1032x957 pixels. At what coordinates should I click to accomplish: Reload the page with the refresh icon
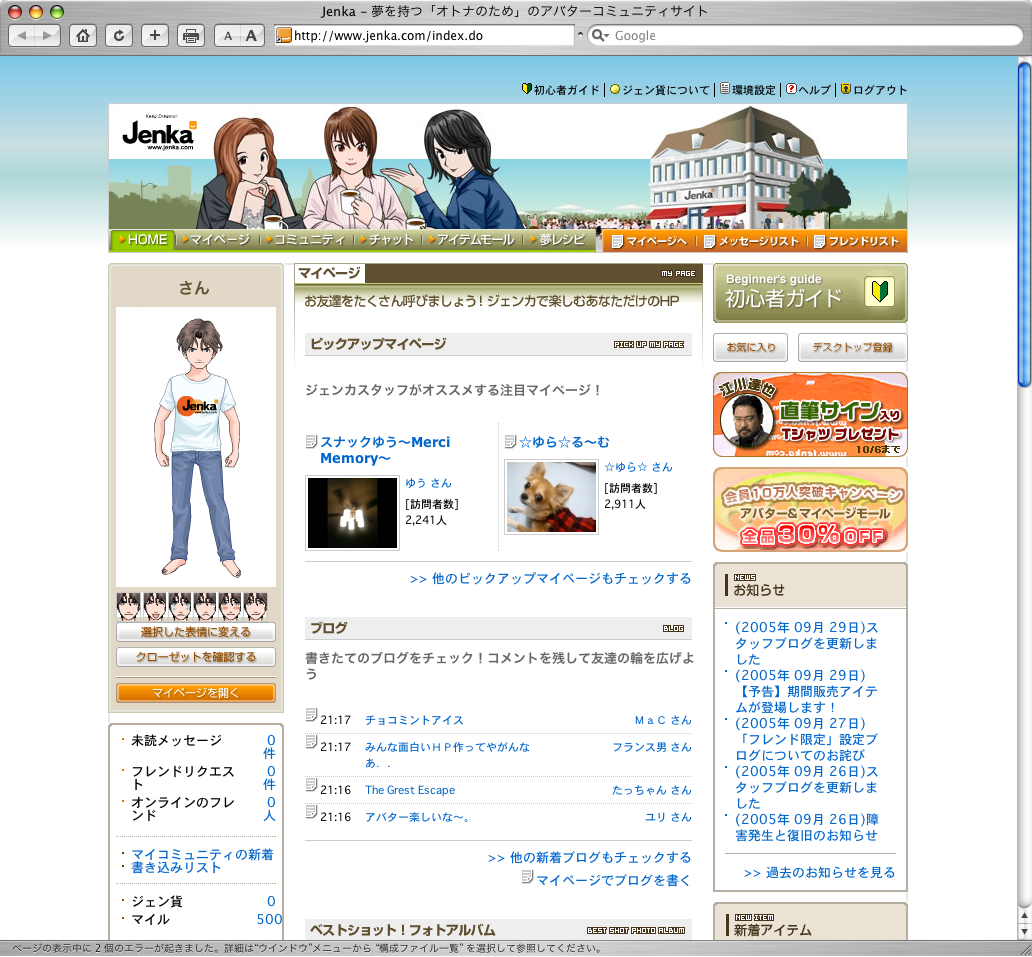pyautogui.click(x=119, y=36)
